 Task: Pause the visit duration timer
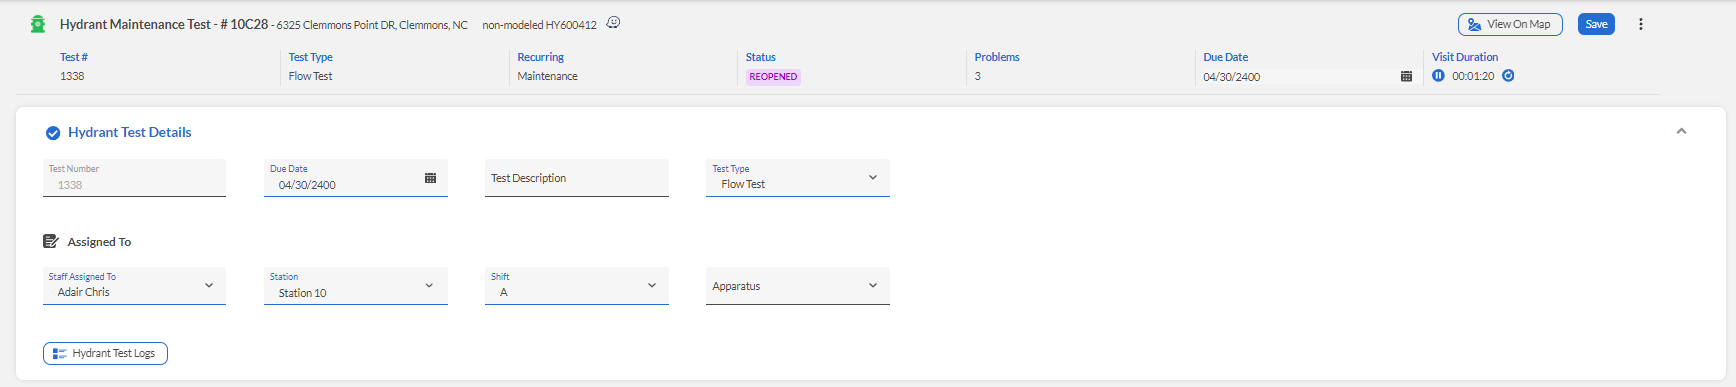tap(1438, 76)
